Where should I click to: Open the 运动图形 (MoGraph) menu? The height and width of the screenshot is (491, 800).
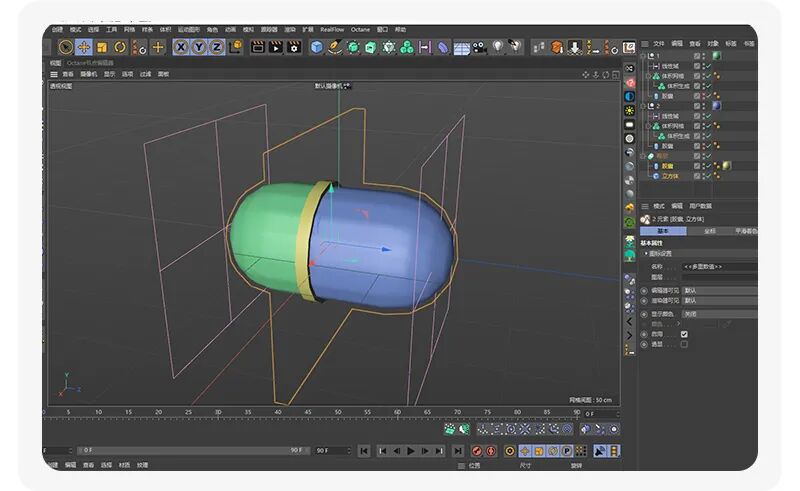[x=189, y=30]
